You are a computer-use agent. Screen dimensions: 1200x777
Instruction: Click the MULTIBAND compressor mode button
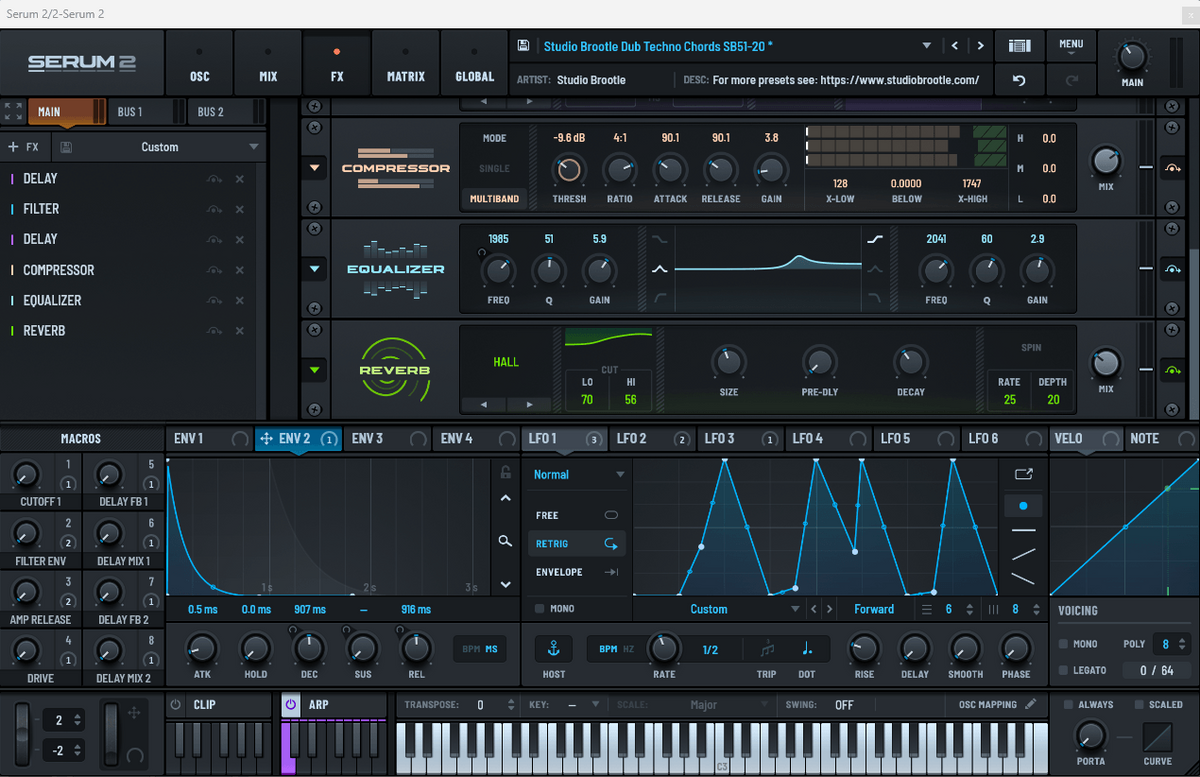point(495,199)
